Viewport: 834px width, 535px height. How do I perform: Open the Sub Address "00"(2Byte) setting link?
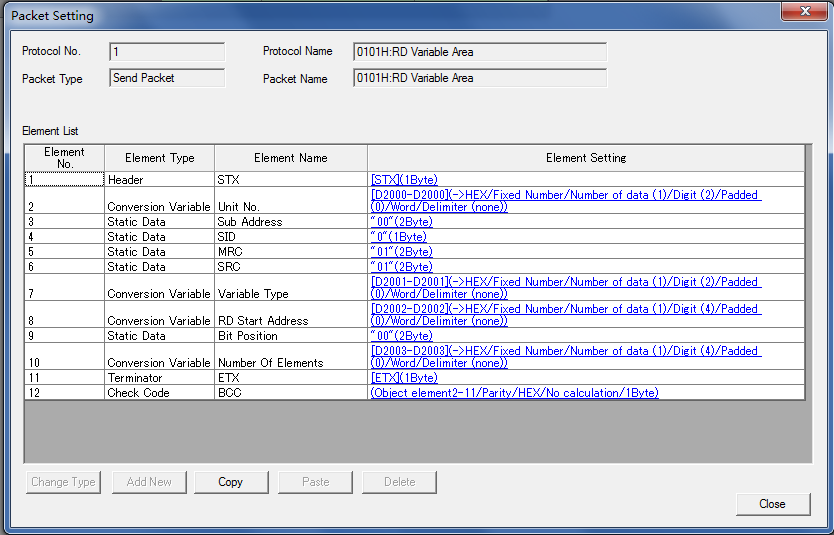point(401,222)
